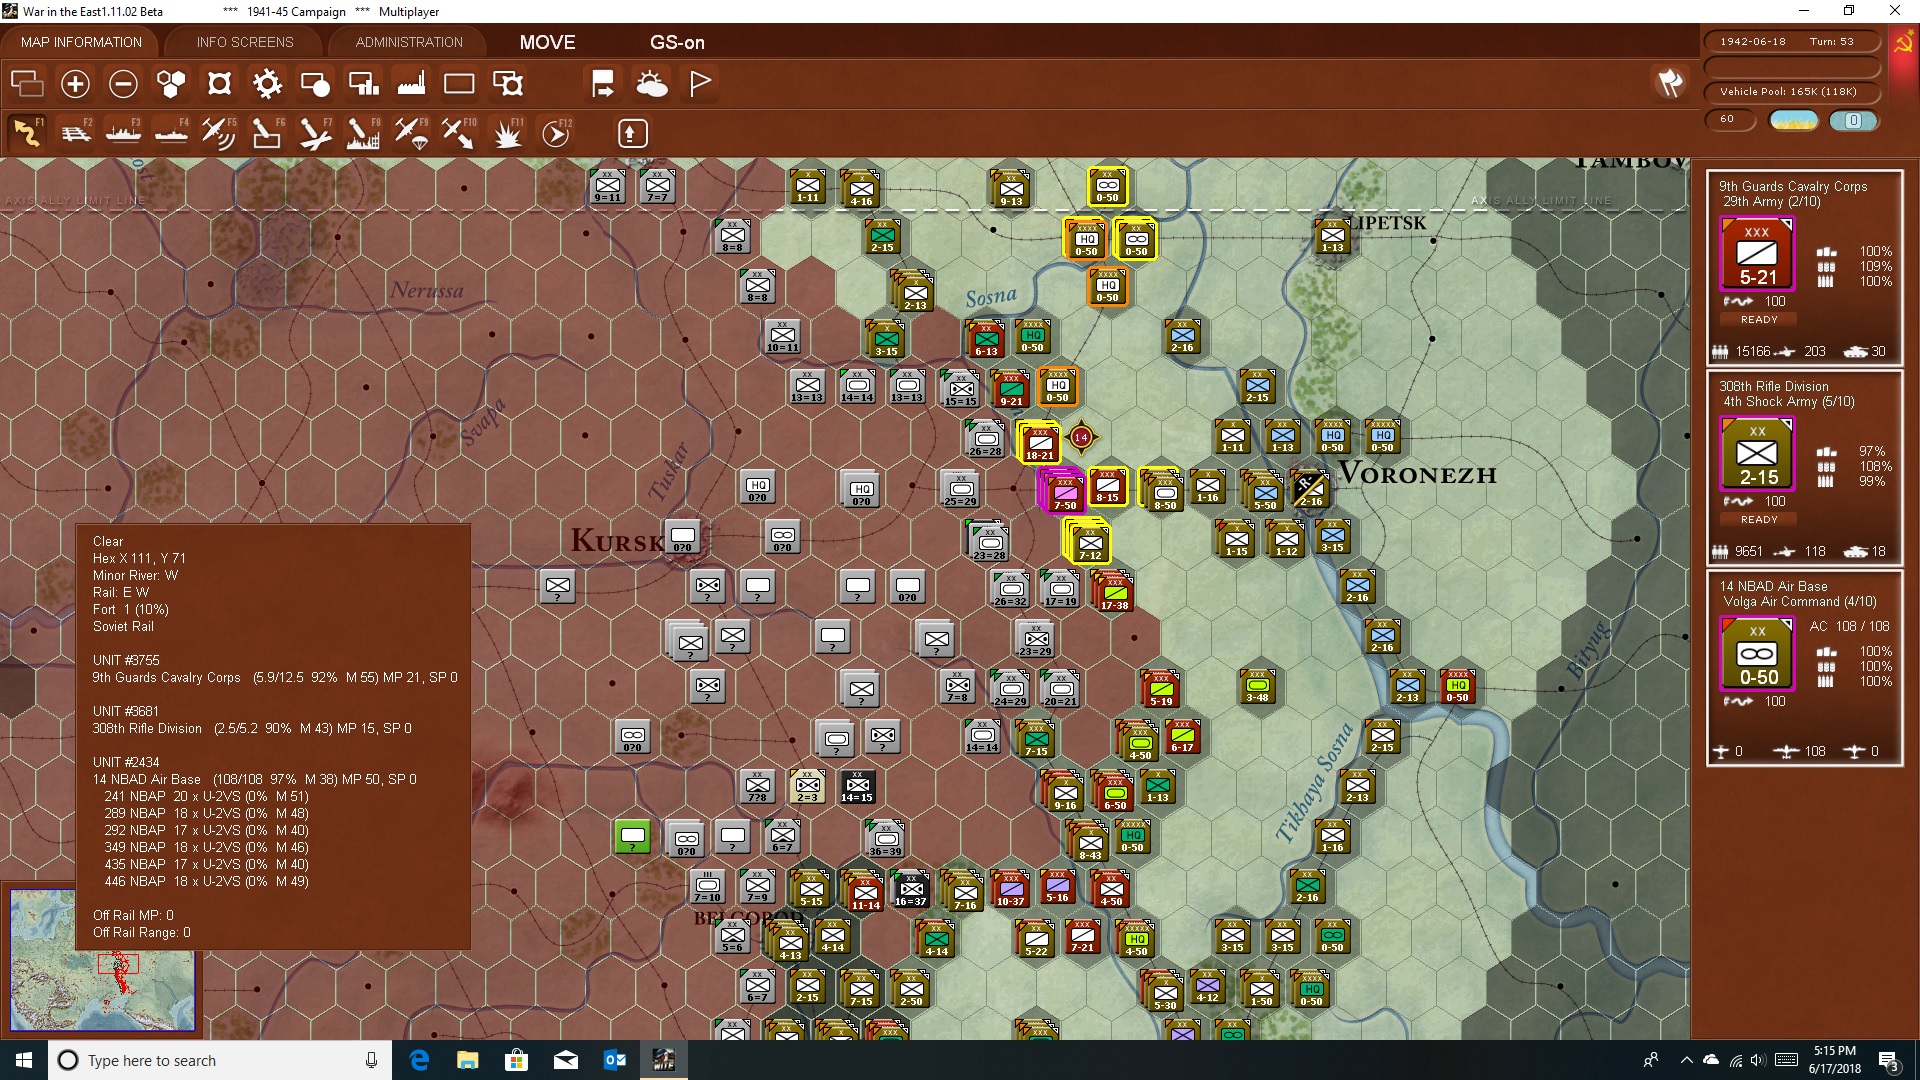This screenshot has width=1920, height=1080.
Task: Click the black 14=15 unit counter
Action: click(x=857, y=786)
